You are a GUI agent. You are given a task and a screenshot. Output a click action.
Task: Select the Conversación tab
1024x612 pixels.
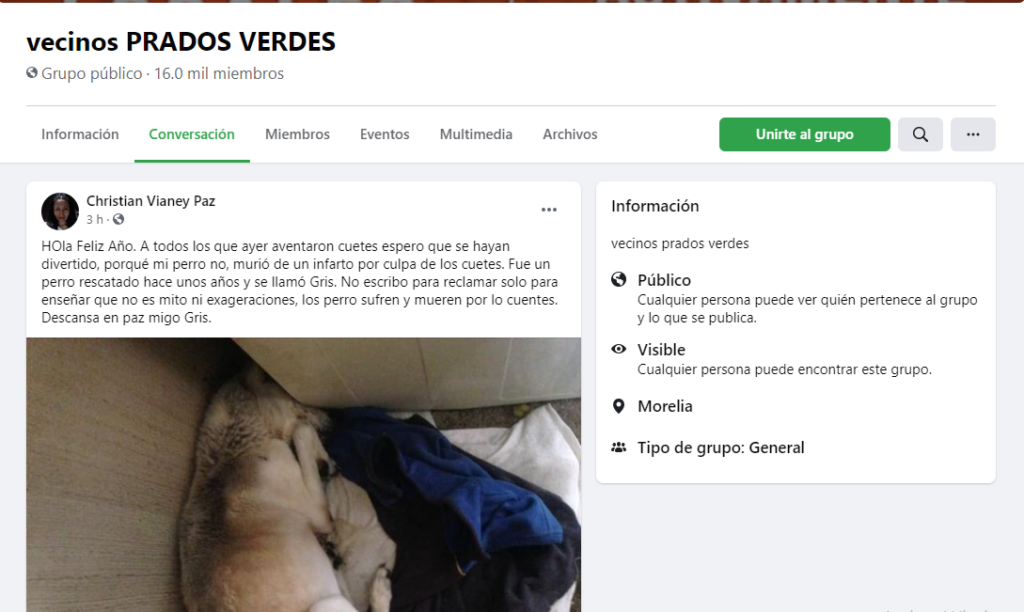pyautogui.click(x=191, y=135)
